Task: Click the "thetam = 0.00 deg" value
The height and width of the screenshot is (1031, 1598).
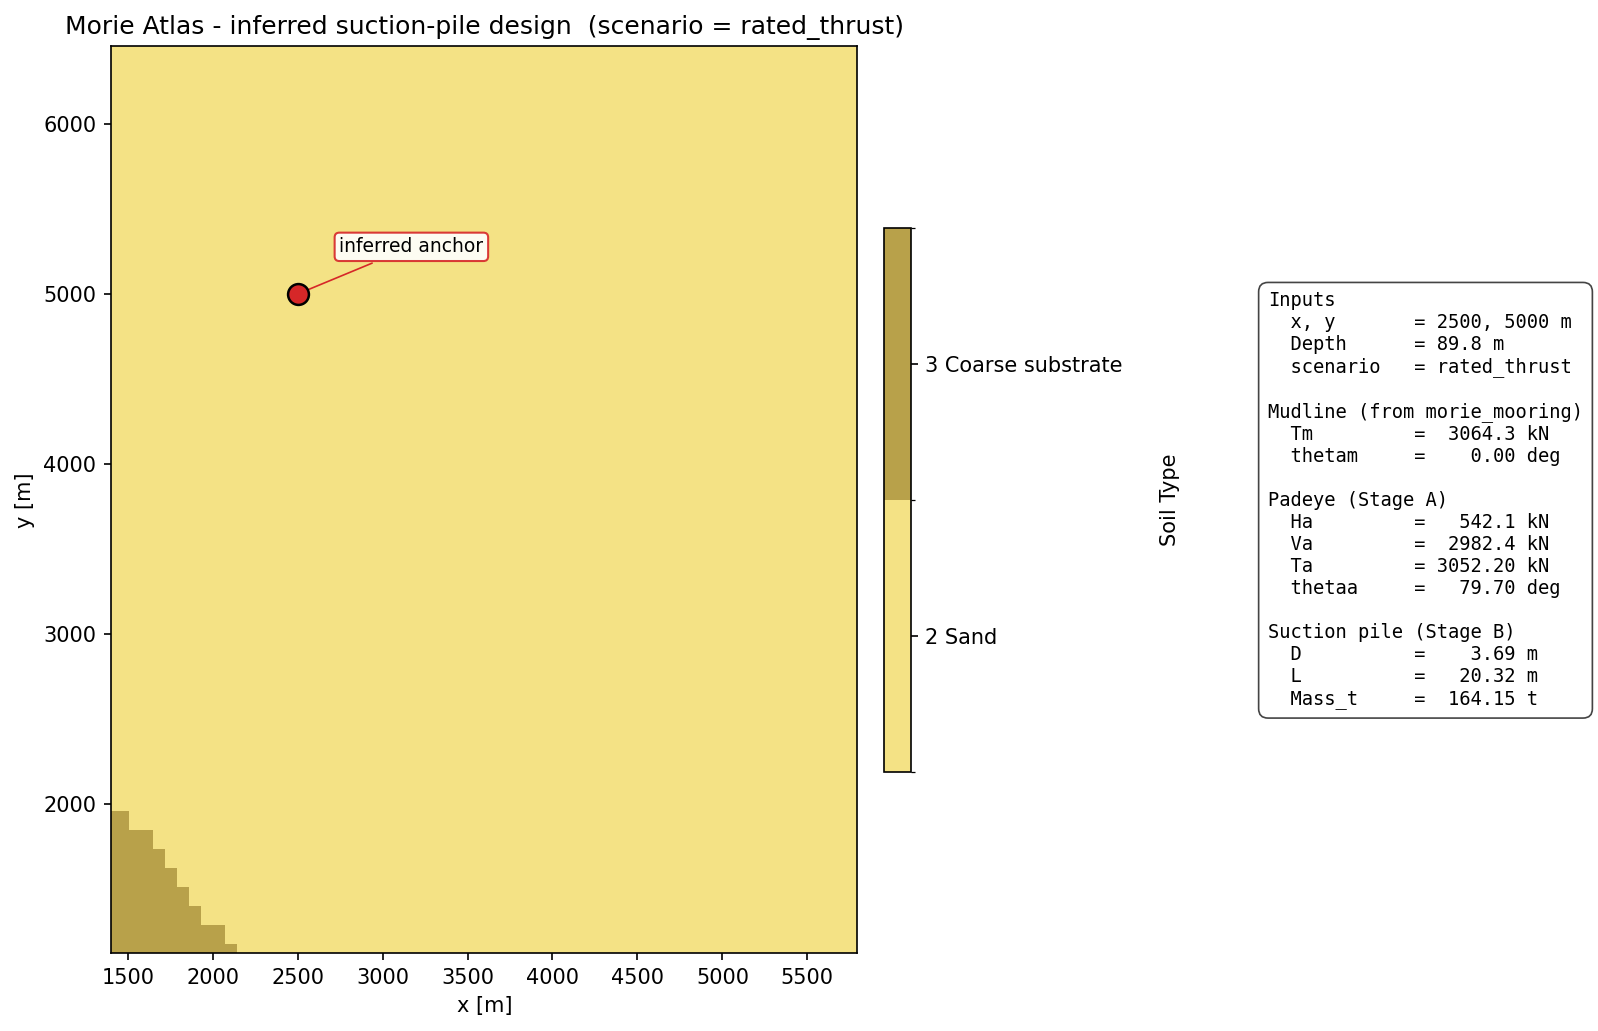Action: click(1424, 456)
